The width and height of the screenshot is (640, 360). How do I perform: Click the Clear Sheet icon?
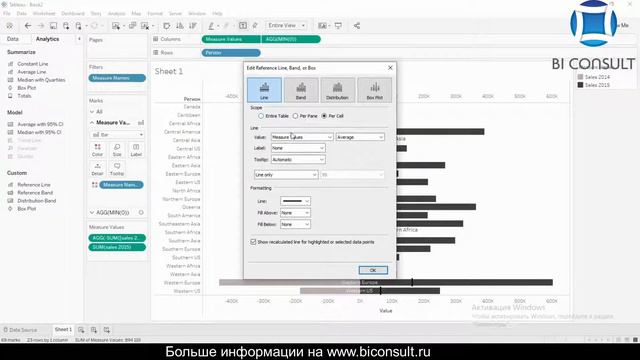pos(145,26)
